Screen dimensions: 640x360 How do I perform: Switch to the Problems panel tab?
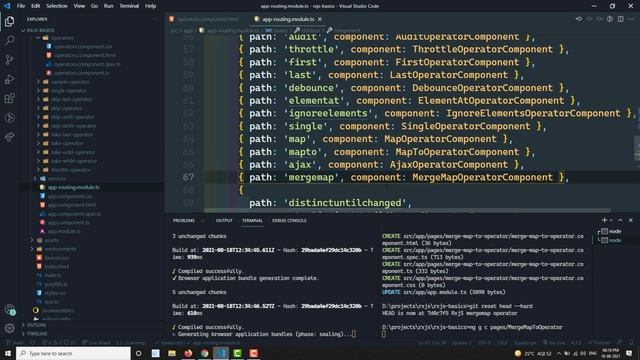[x=184, y=220]
